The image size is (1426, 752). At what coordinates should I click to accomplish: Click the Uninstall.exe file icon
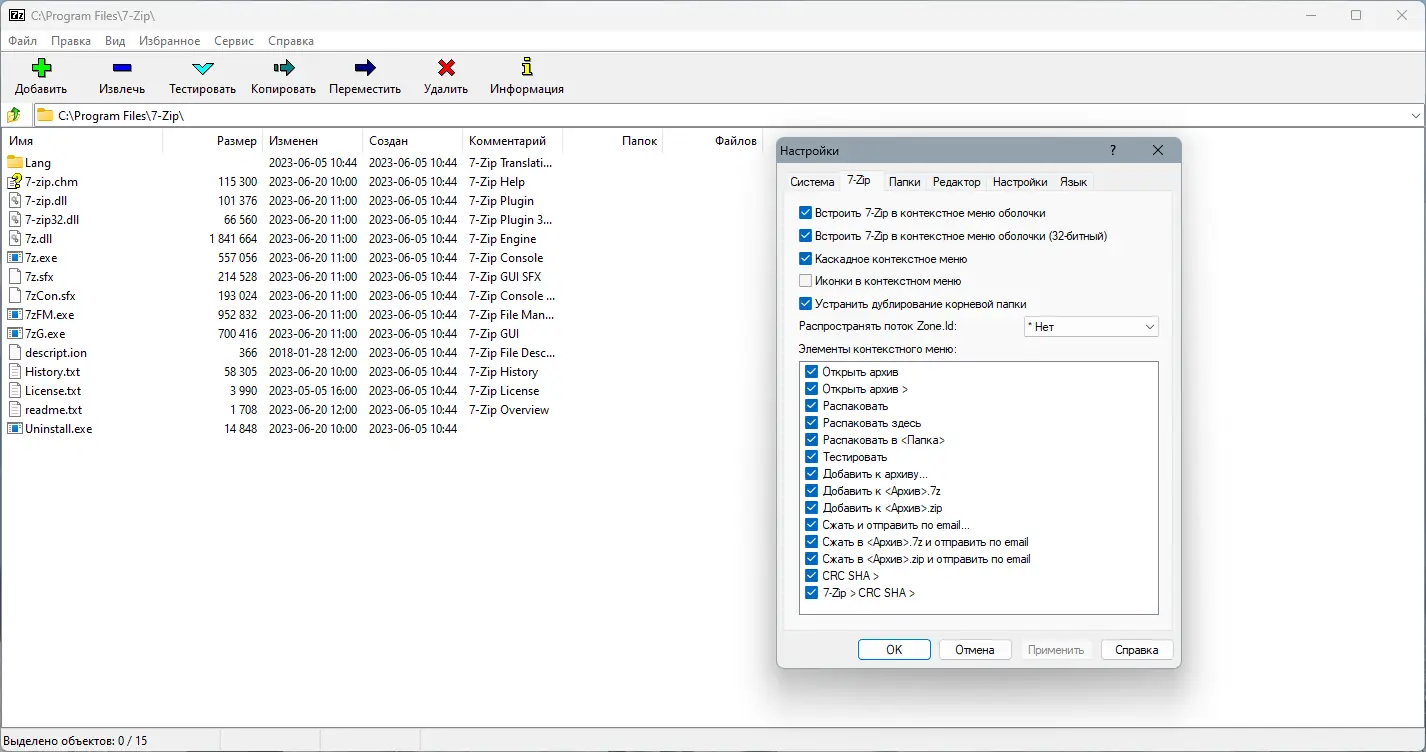click(15, 428)
